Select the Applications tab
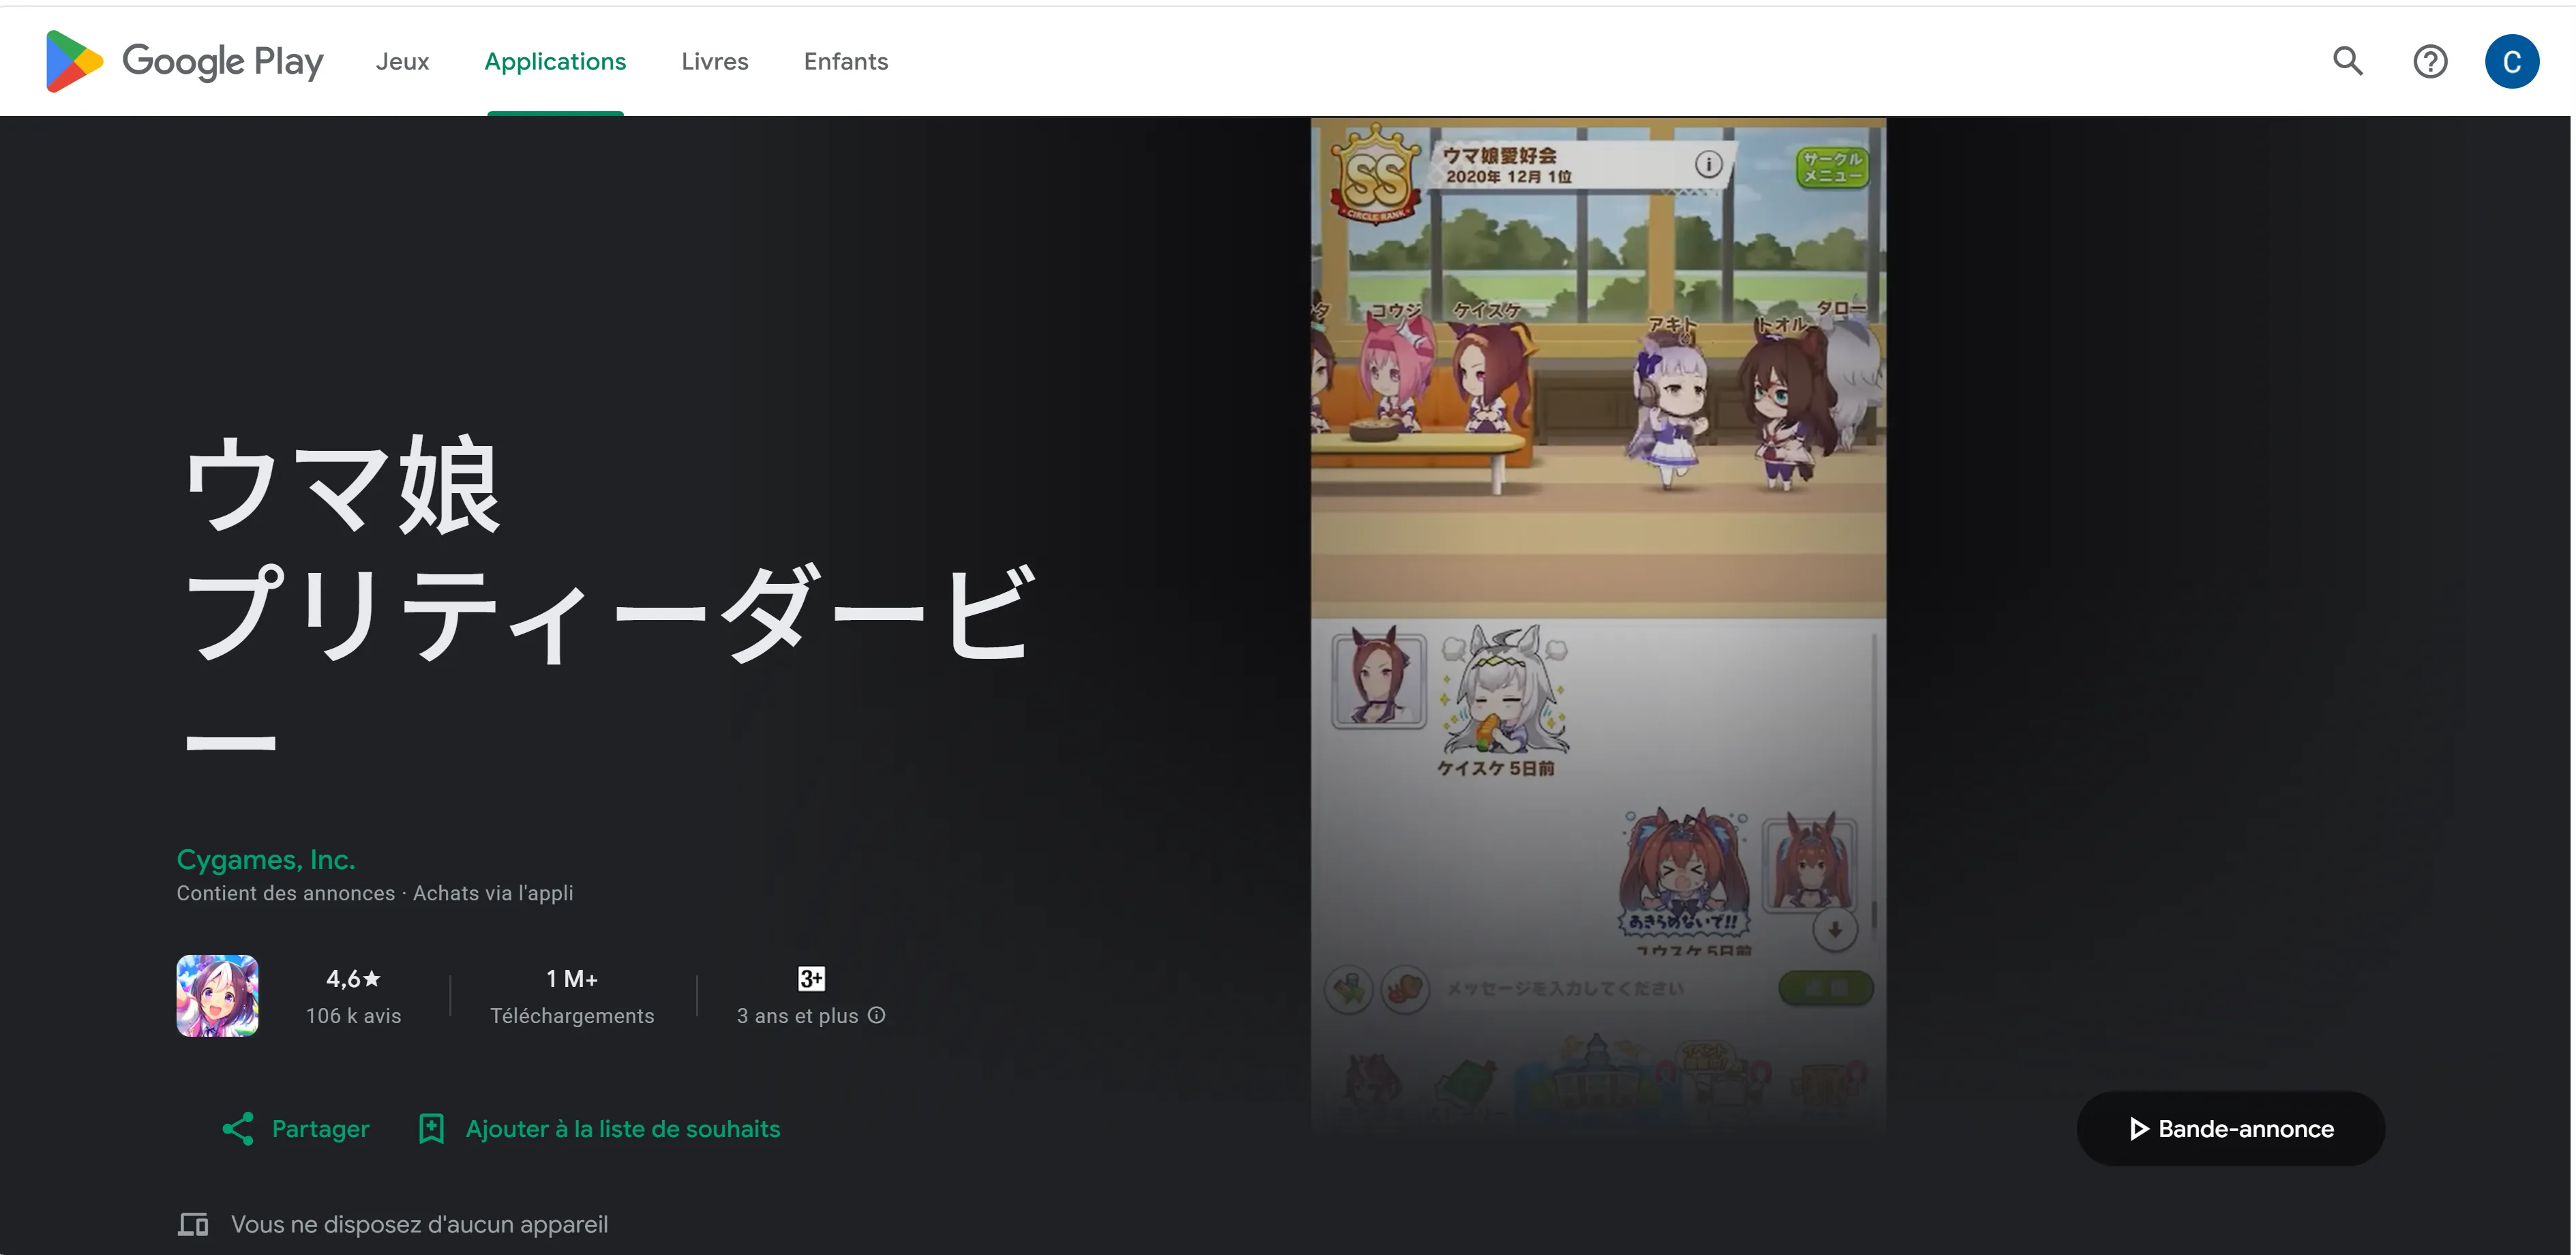 [x=555, y=61]
